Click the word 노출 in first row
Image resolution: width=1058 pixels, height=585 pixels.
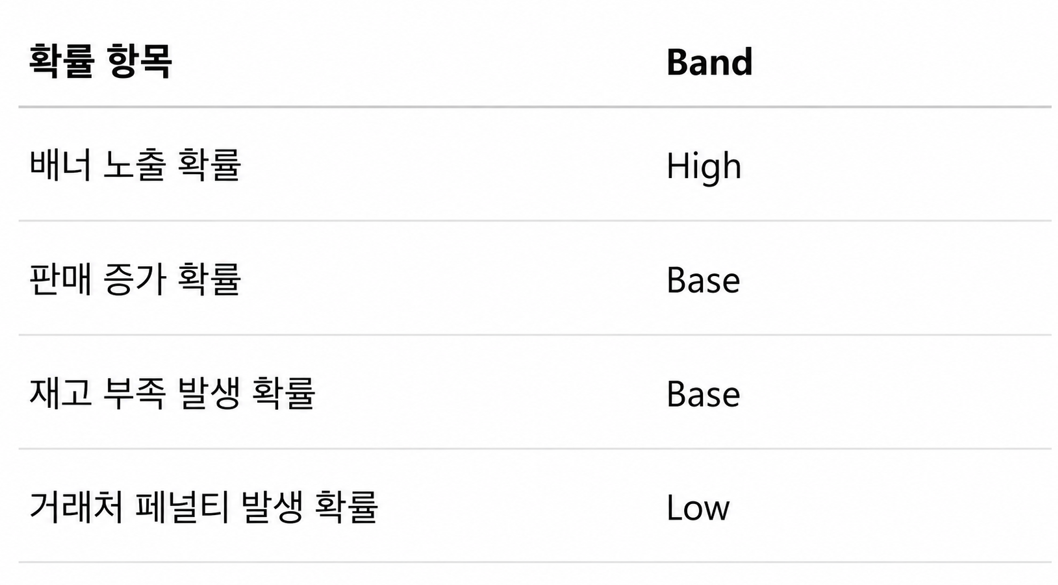(x=134, y=165)
